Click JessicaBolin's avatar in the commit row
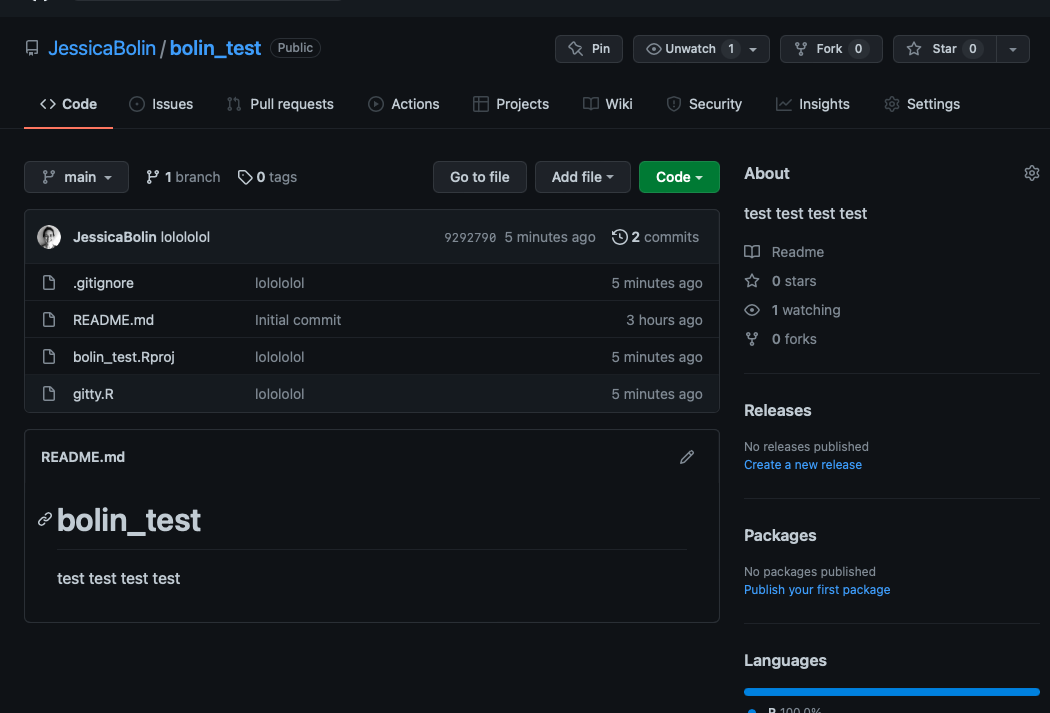The height and width of the screenshot is (713, 1050). (49, 237)
